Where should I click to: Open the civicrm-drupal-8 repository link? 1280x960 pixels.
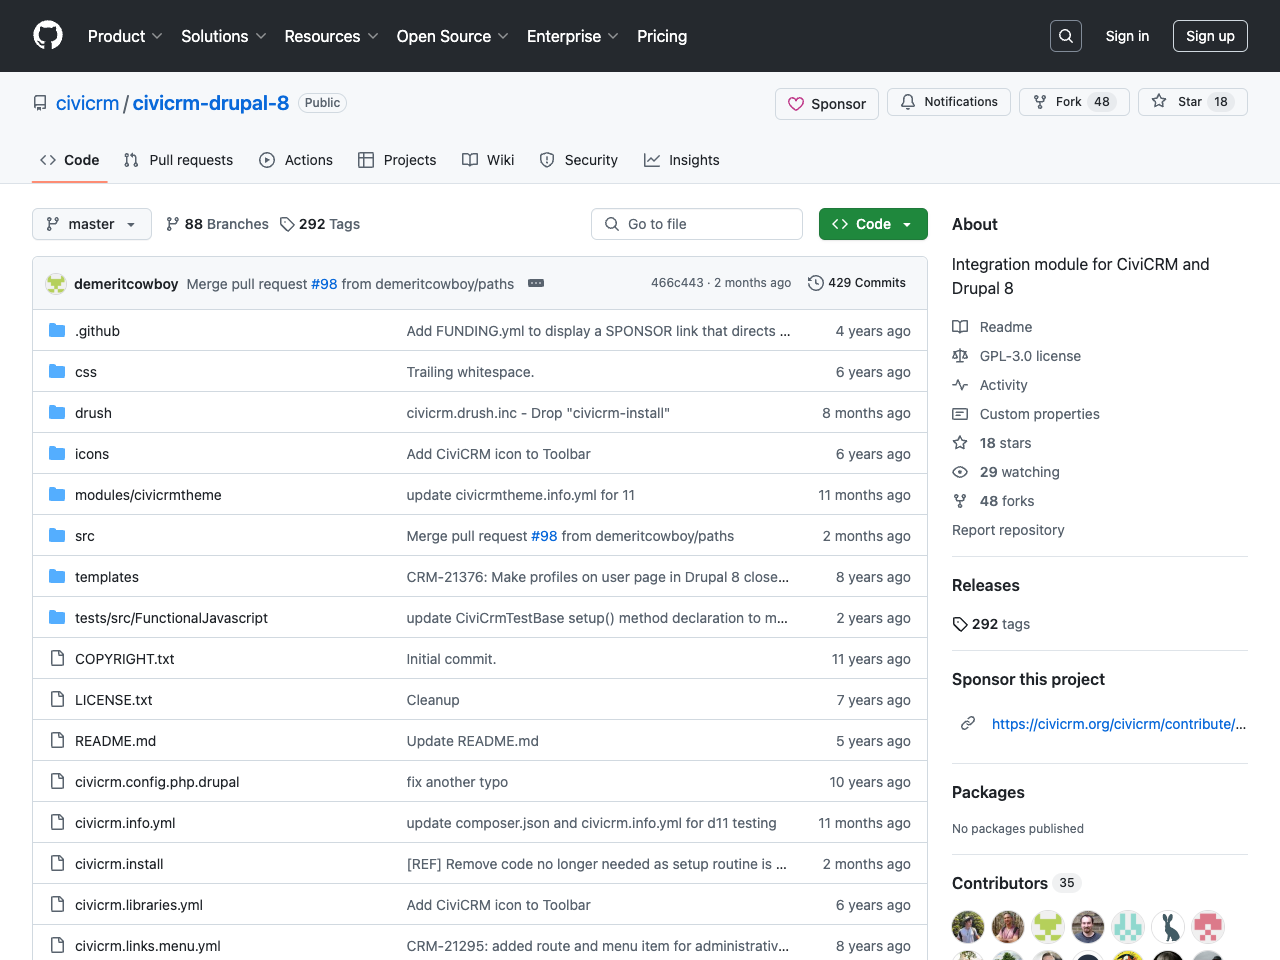(211, 103)
